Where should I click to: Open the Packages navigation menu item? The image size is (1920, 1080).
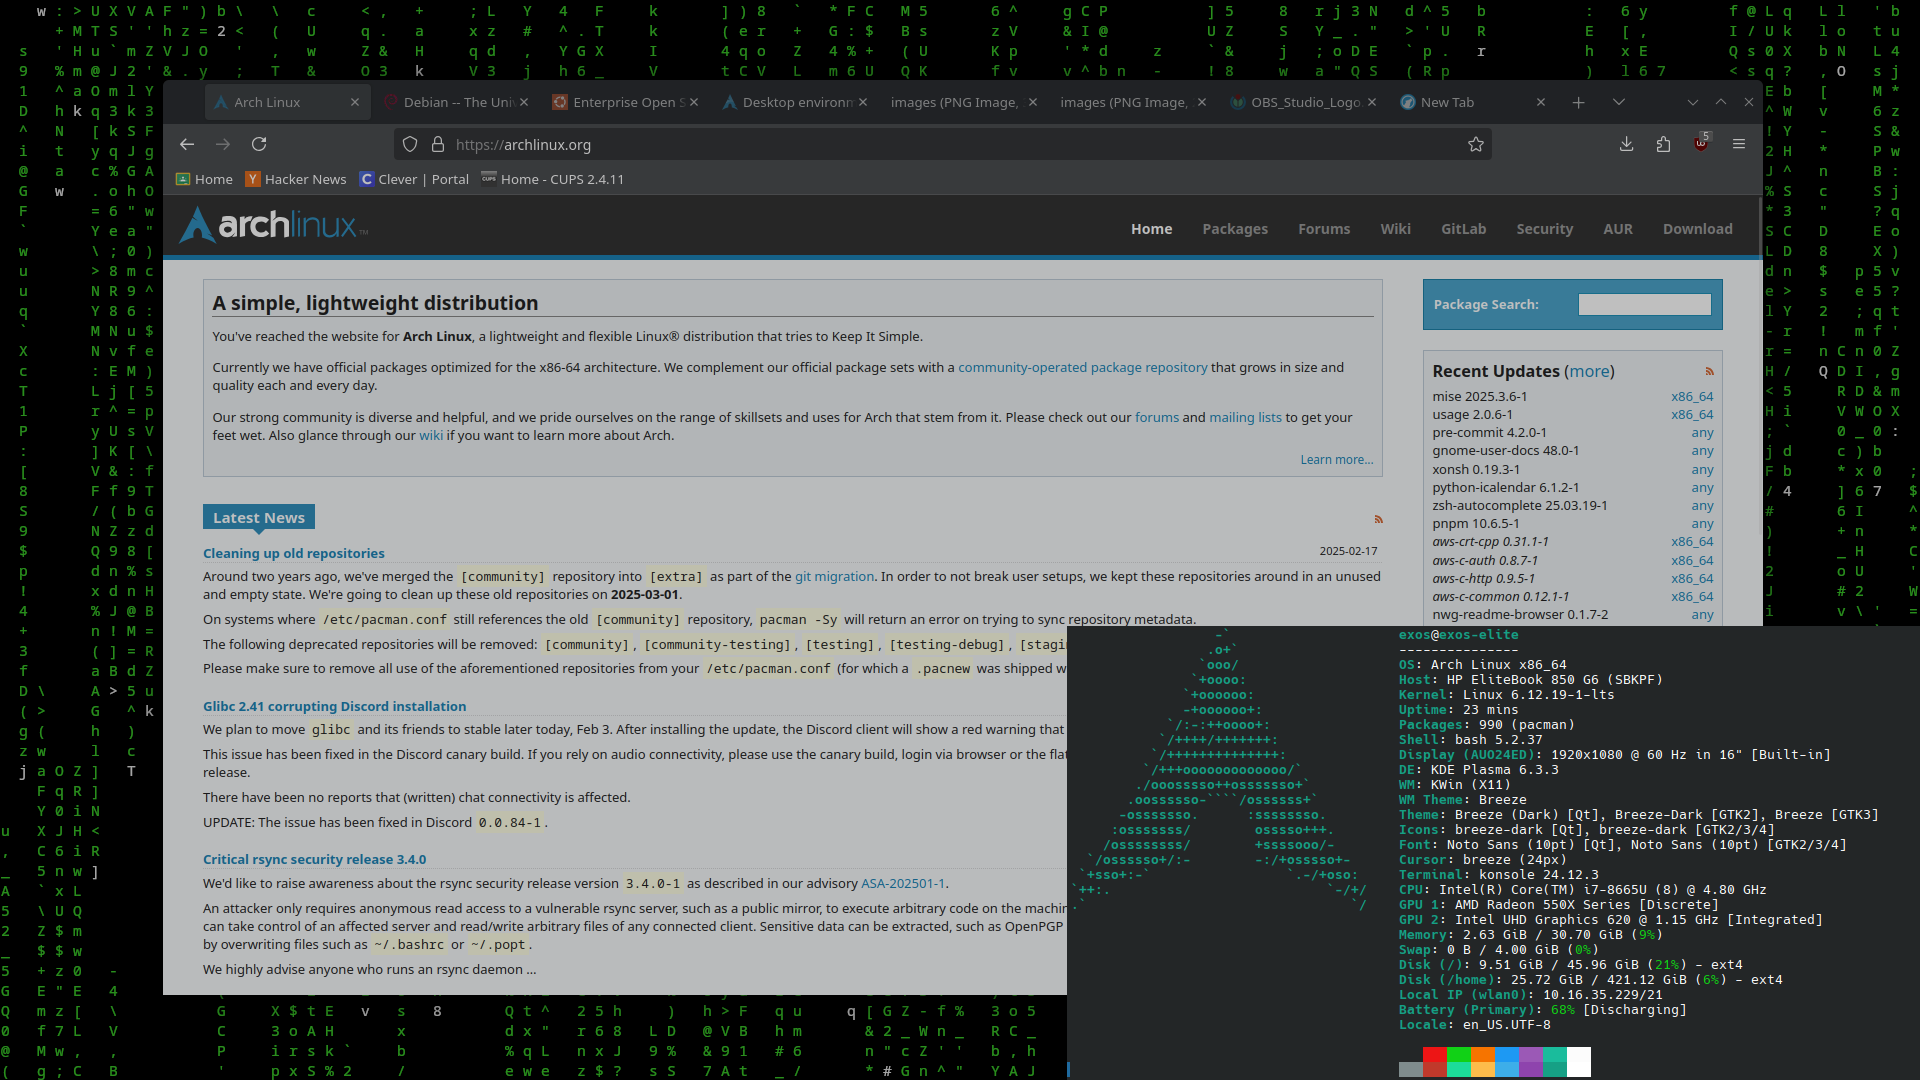(1234, 229)
